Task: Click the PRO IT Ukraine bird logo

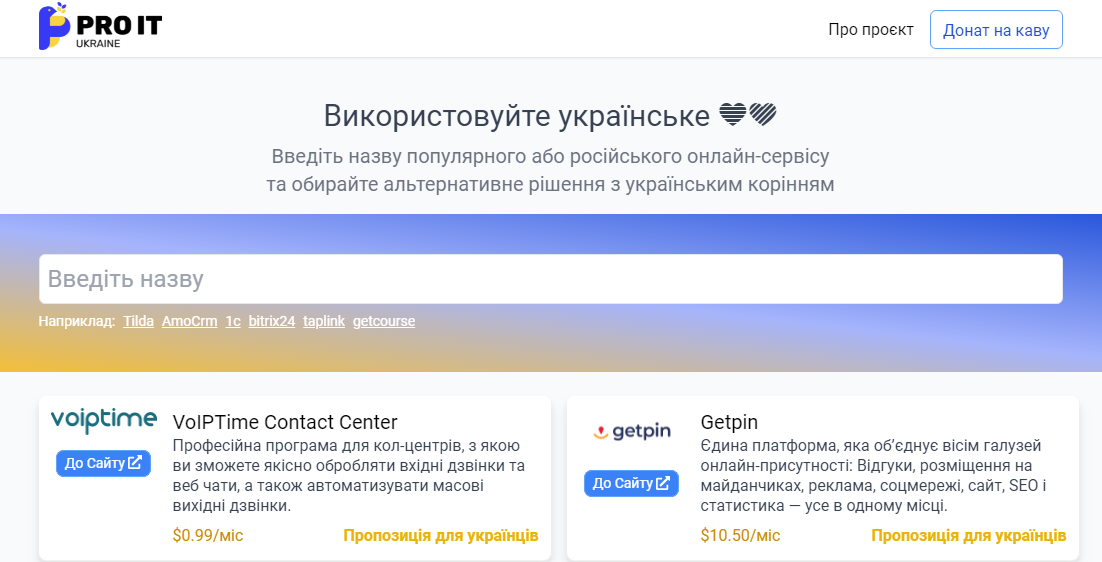Action: (x=101, y=27)
